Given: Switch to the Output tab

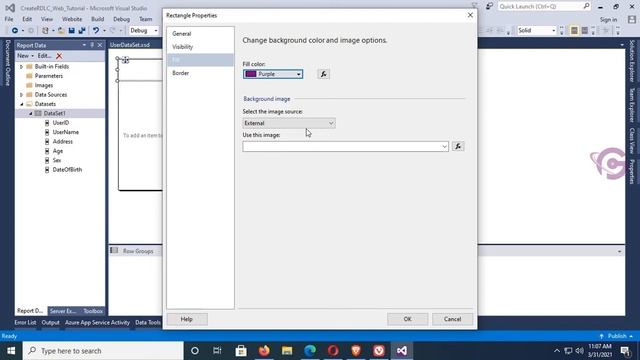Looking at the screenshot, I should (50, 322).
